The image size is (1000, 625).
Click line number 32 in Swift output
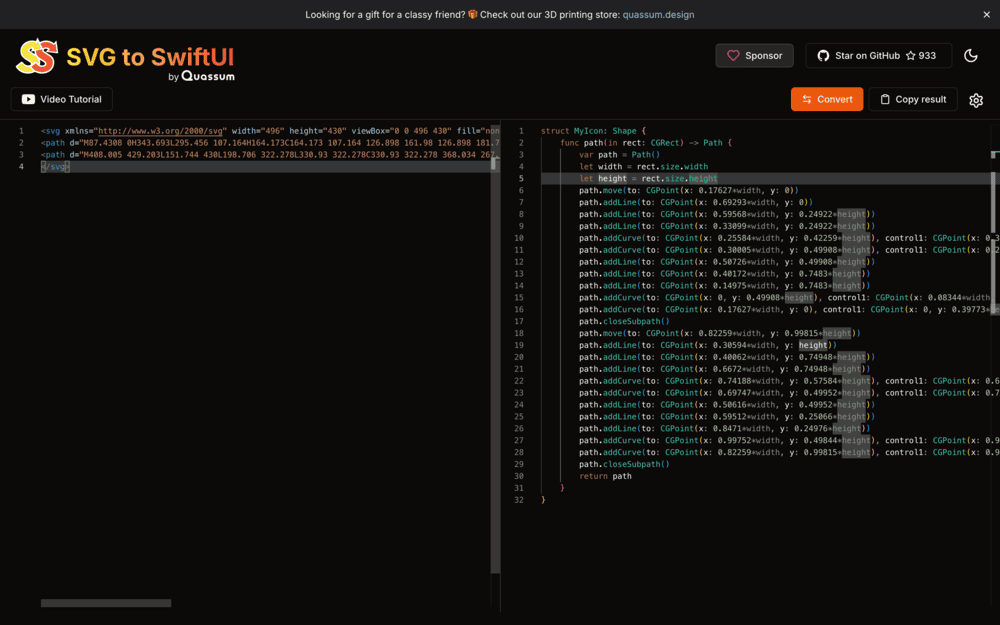[x=519, y=500]
